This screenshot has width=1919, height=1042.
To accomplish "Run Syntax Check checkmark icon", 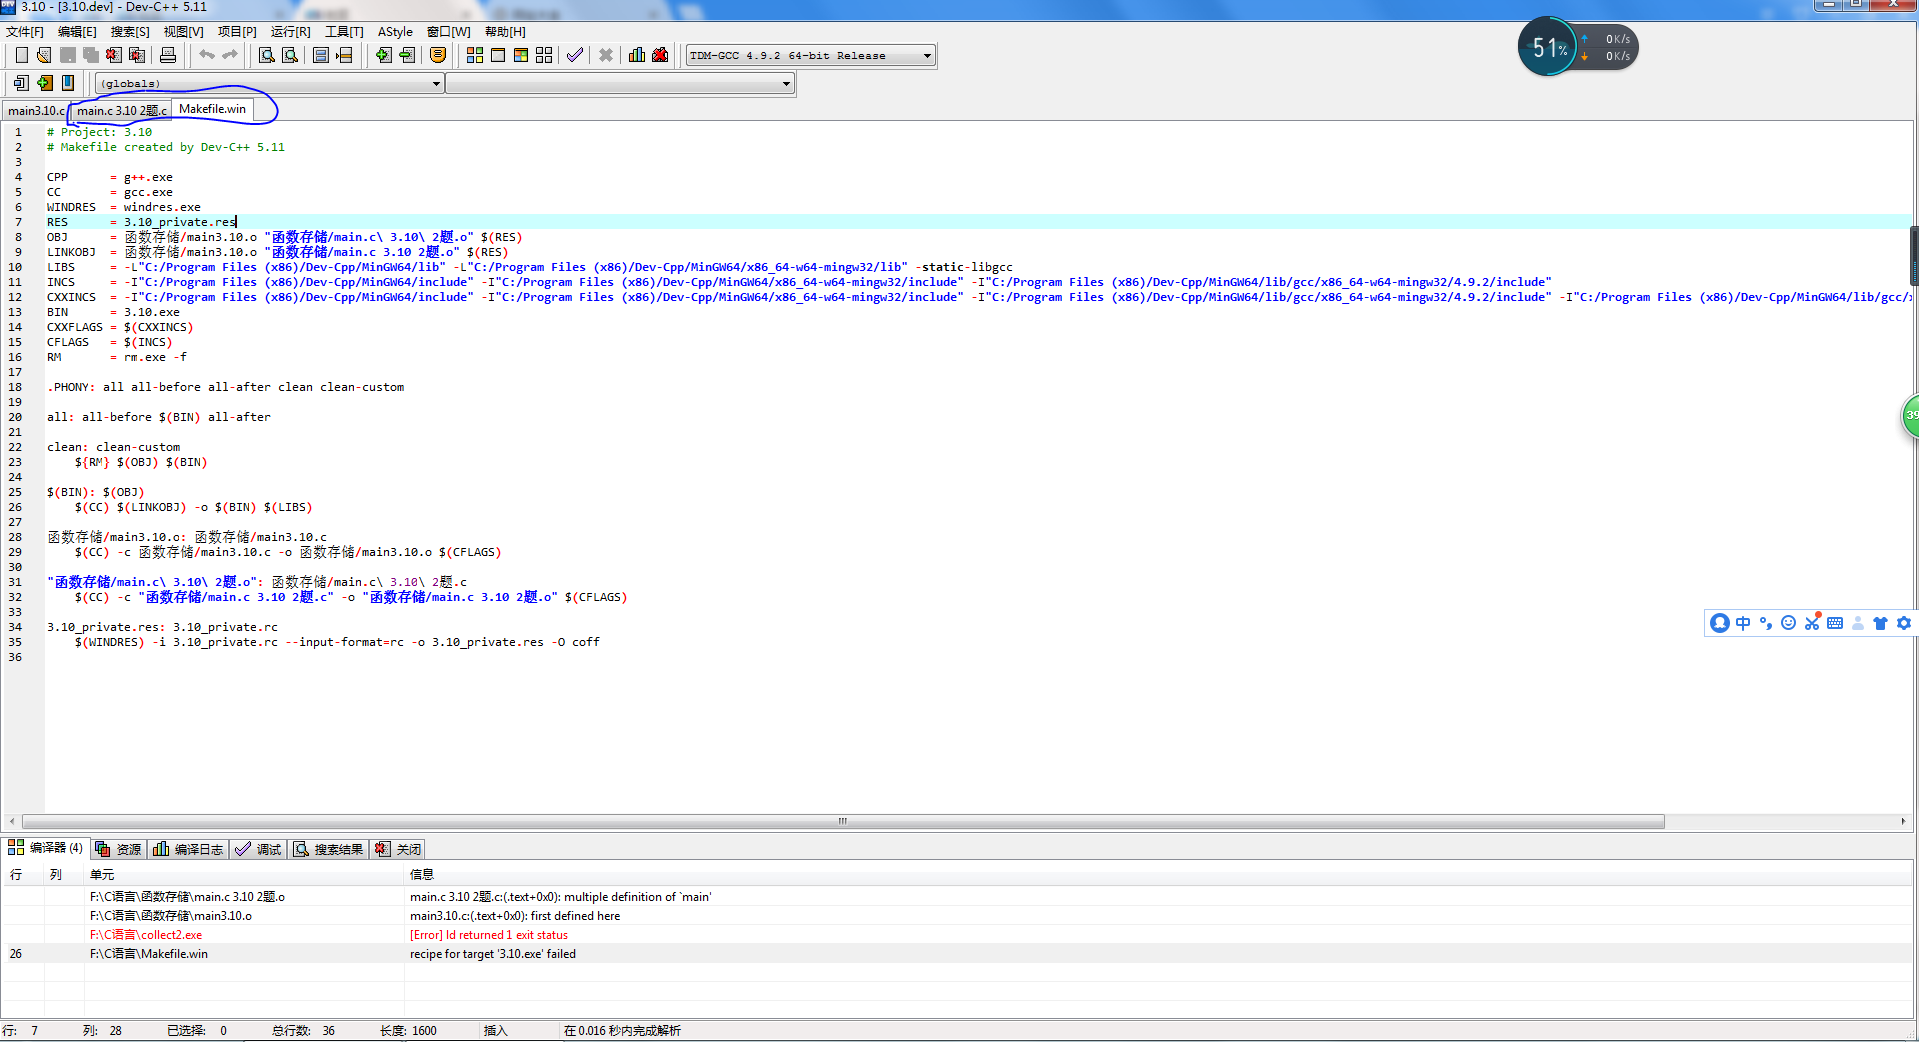I will pos(575,55).
